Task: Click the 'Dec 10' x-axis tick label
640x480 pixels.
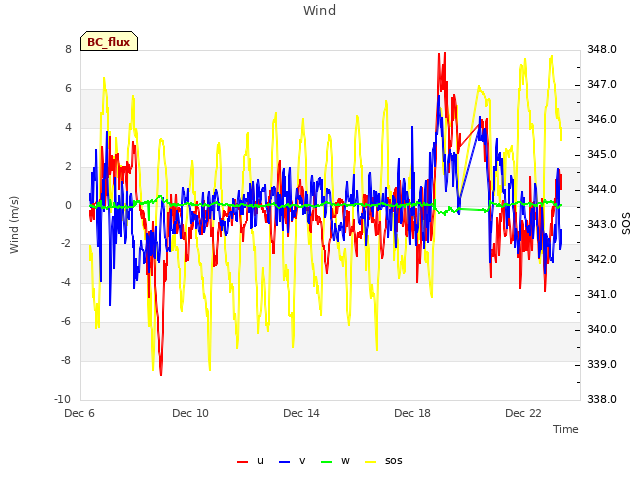Action: point(190,413)
